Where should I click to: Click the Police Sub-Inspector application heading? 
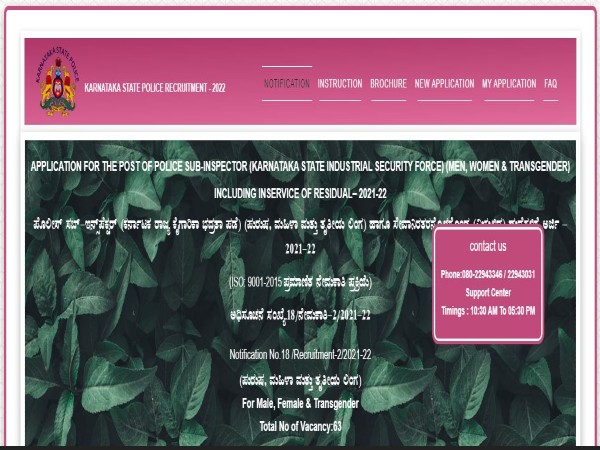[x=300, y=166]
